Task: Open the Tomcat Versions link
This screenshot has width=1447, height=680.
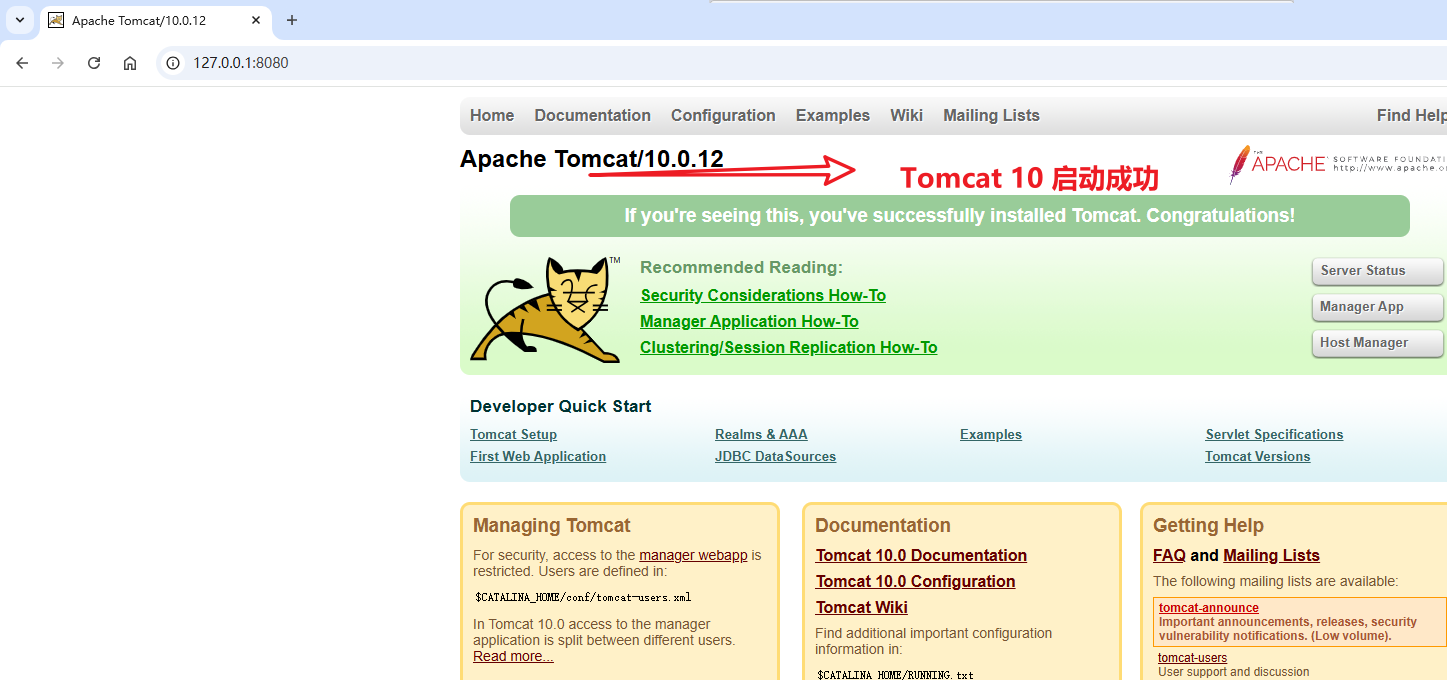Action: [x=1257, y=456]
